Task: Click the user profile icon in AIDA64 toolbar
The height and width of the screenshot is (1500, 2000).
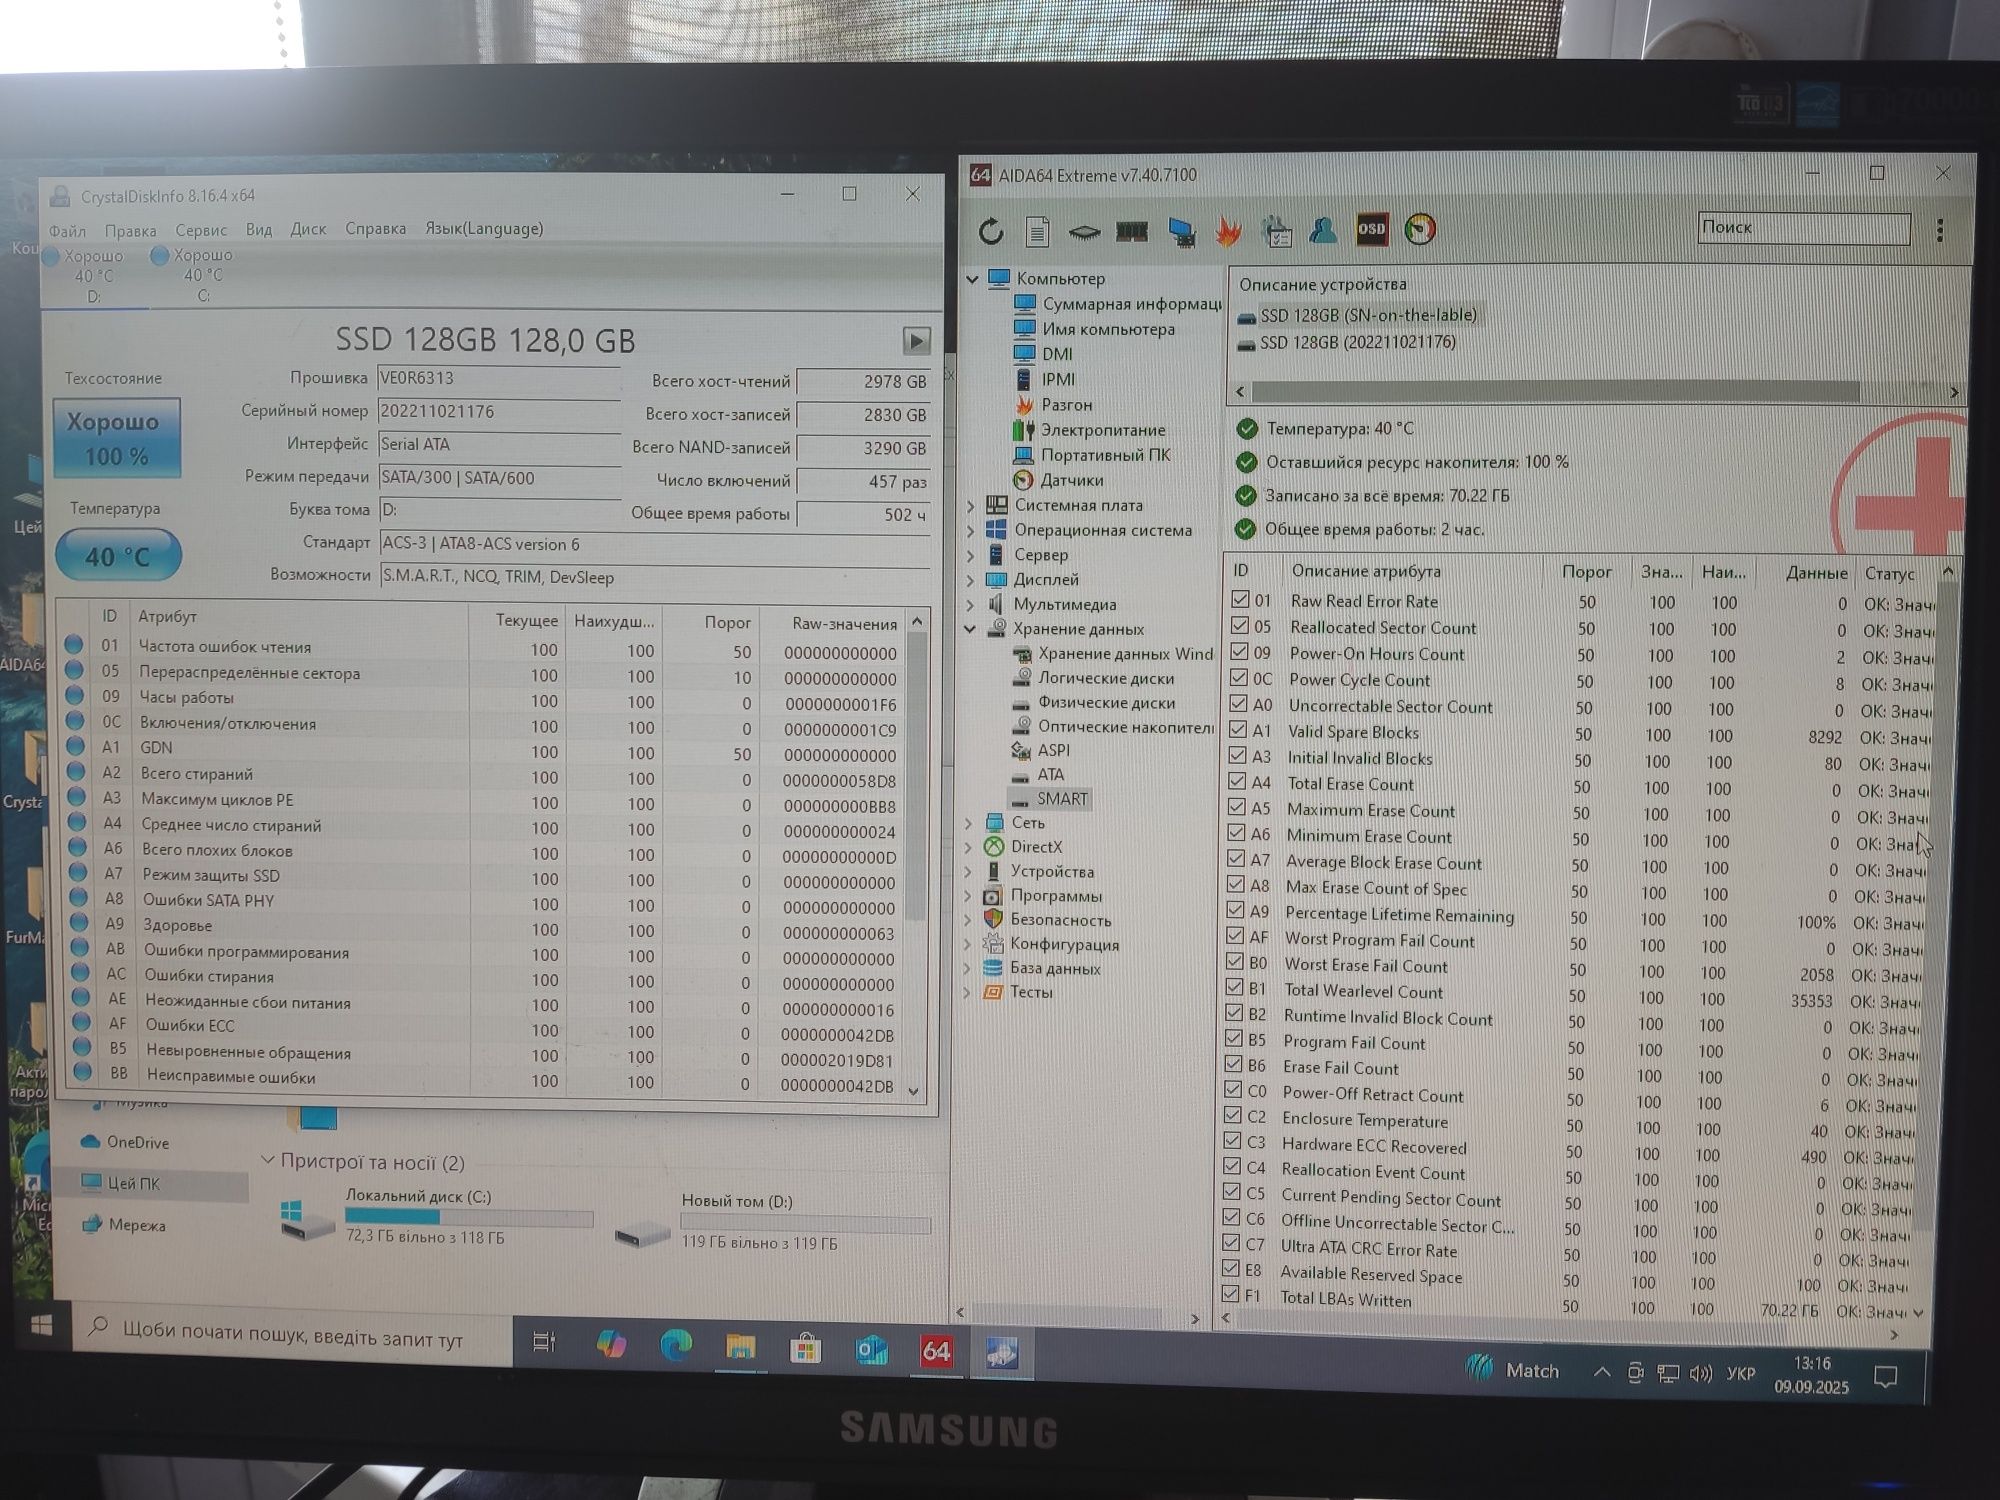Action: point(1323,231)
